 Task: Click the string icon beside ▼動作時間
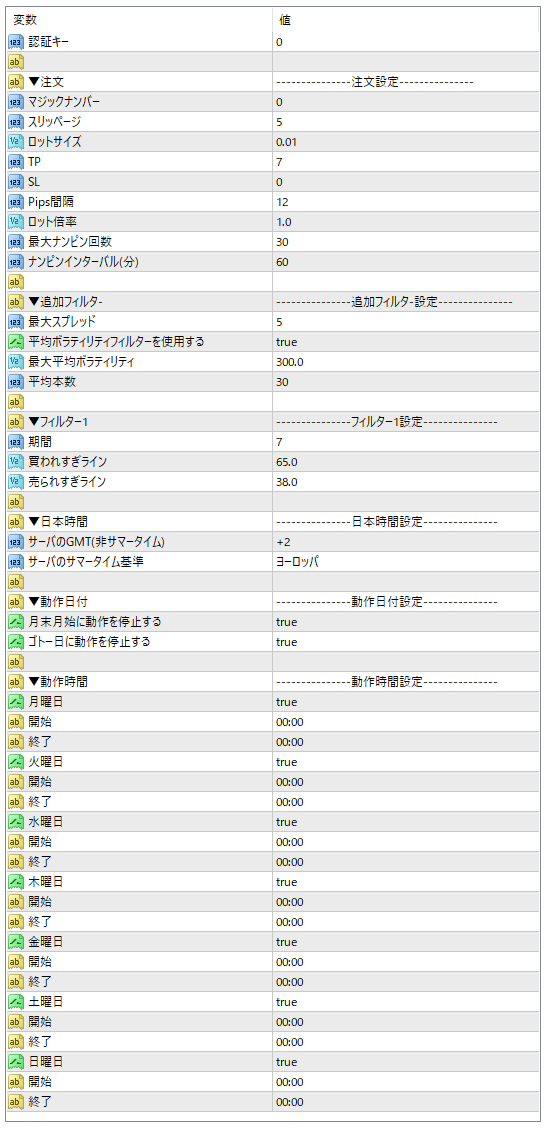click(x=16, y=682)
